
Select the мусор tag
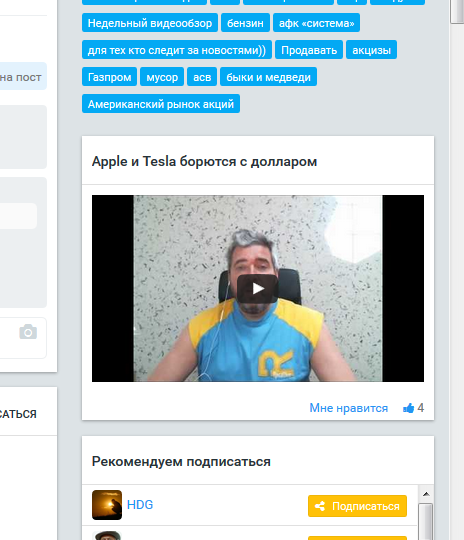162,76
